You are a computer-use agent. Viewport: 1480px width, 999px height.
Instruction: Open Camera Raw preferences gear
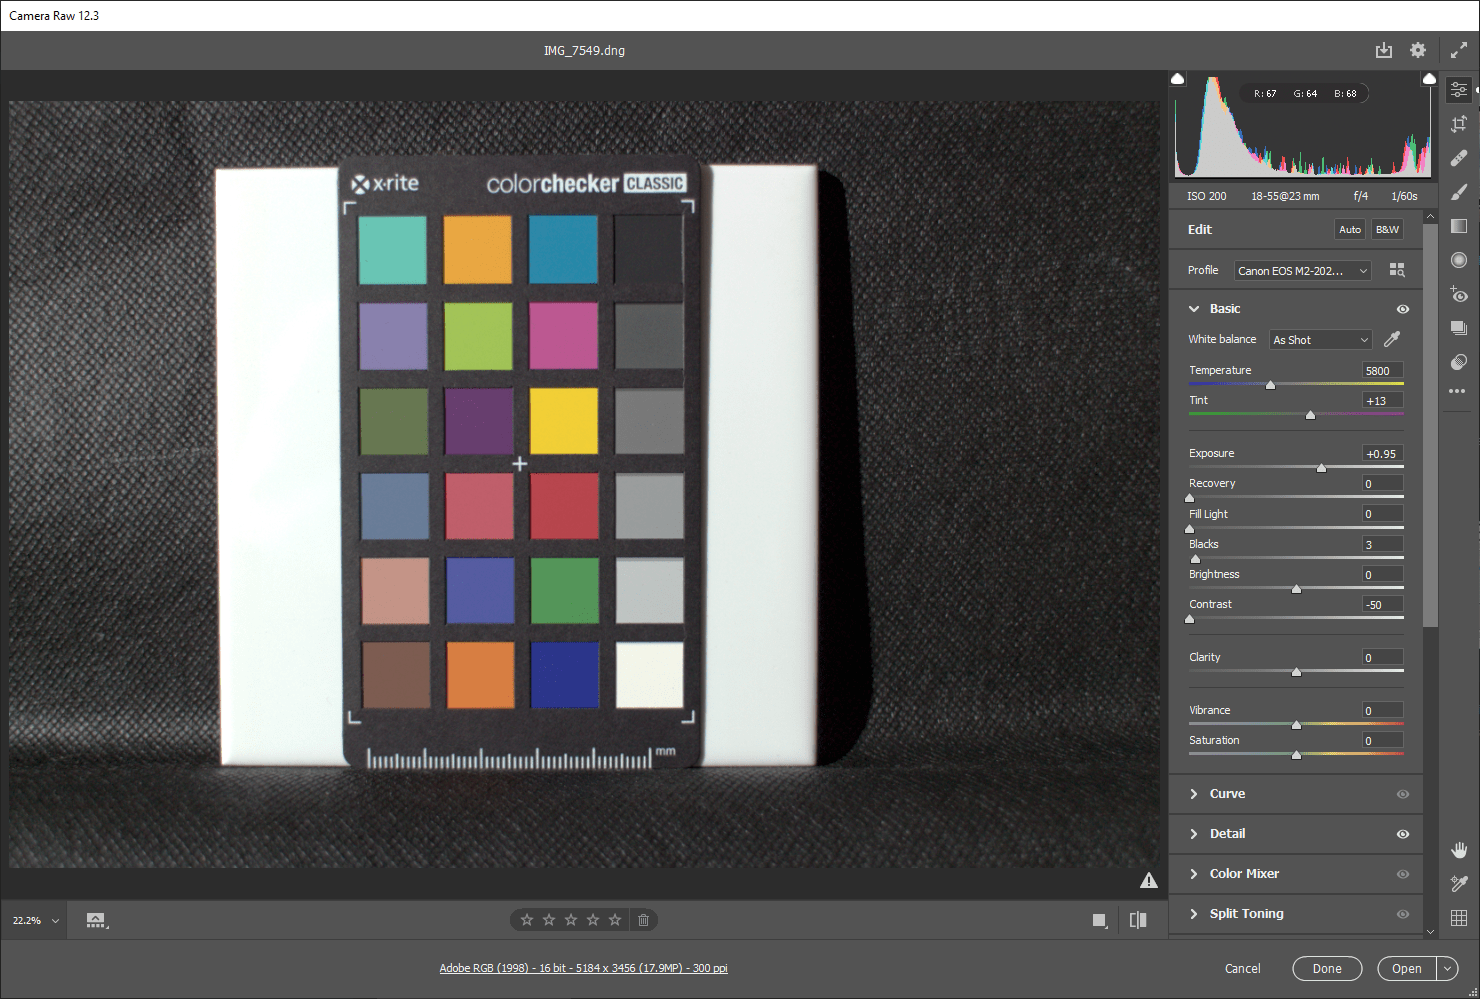point(1417,49)
